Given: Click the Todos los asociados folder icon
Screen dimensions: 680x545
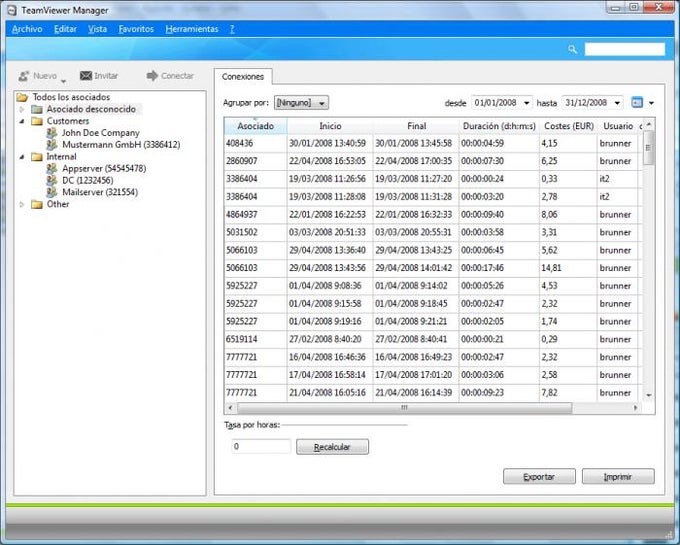Looking at the screenshot, I should pyautogui.click(x=22, y=97).
